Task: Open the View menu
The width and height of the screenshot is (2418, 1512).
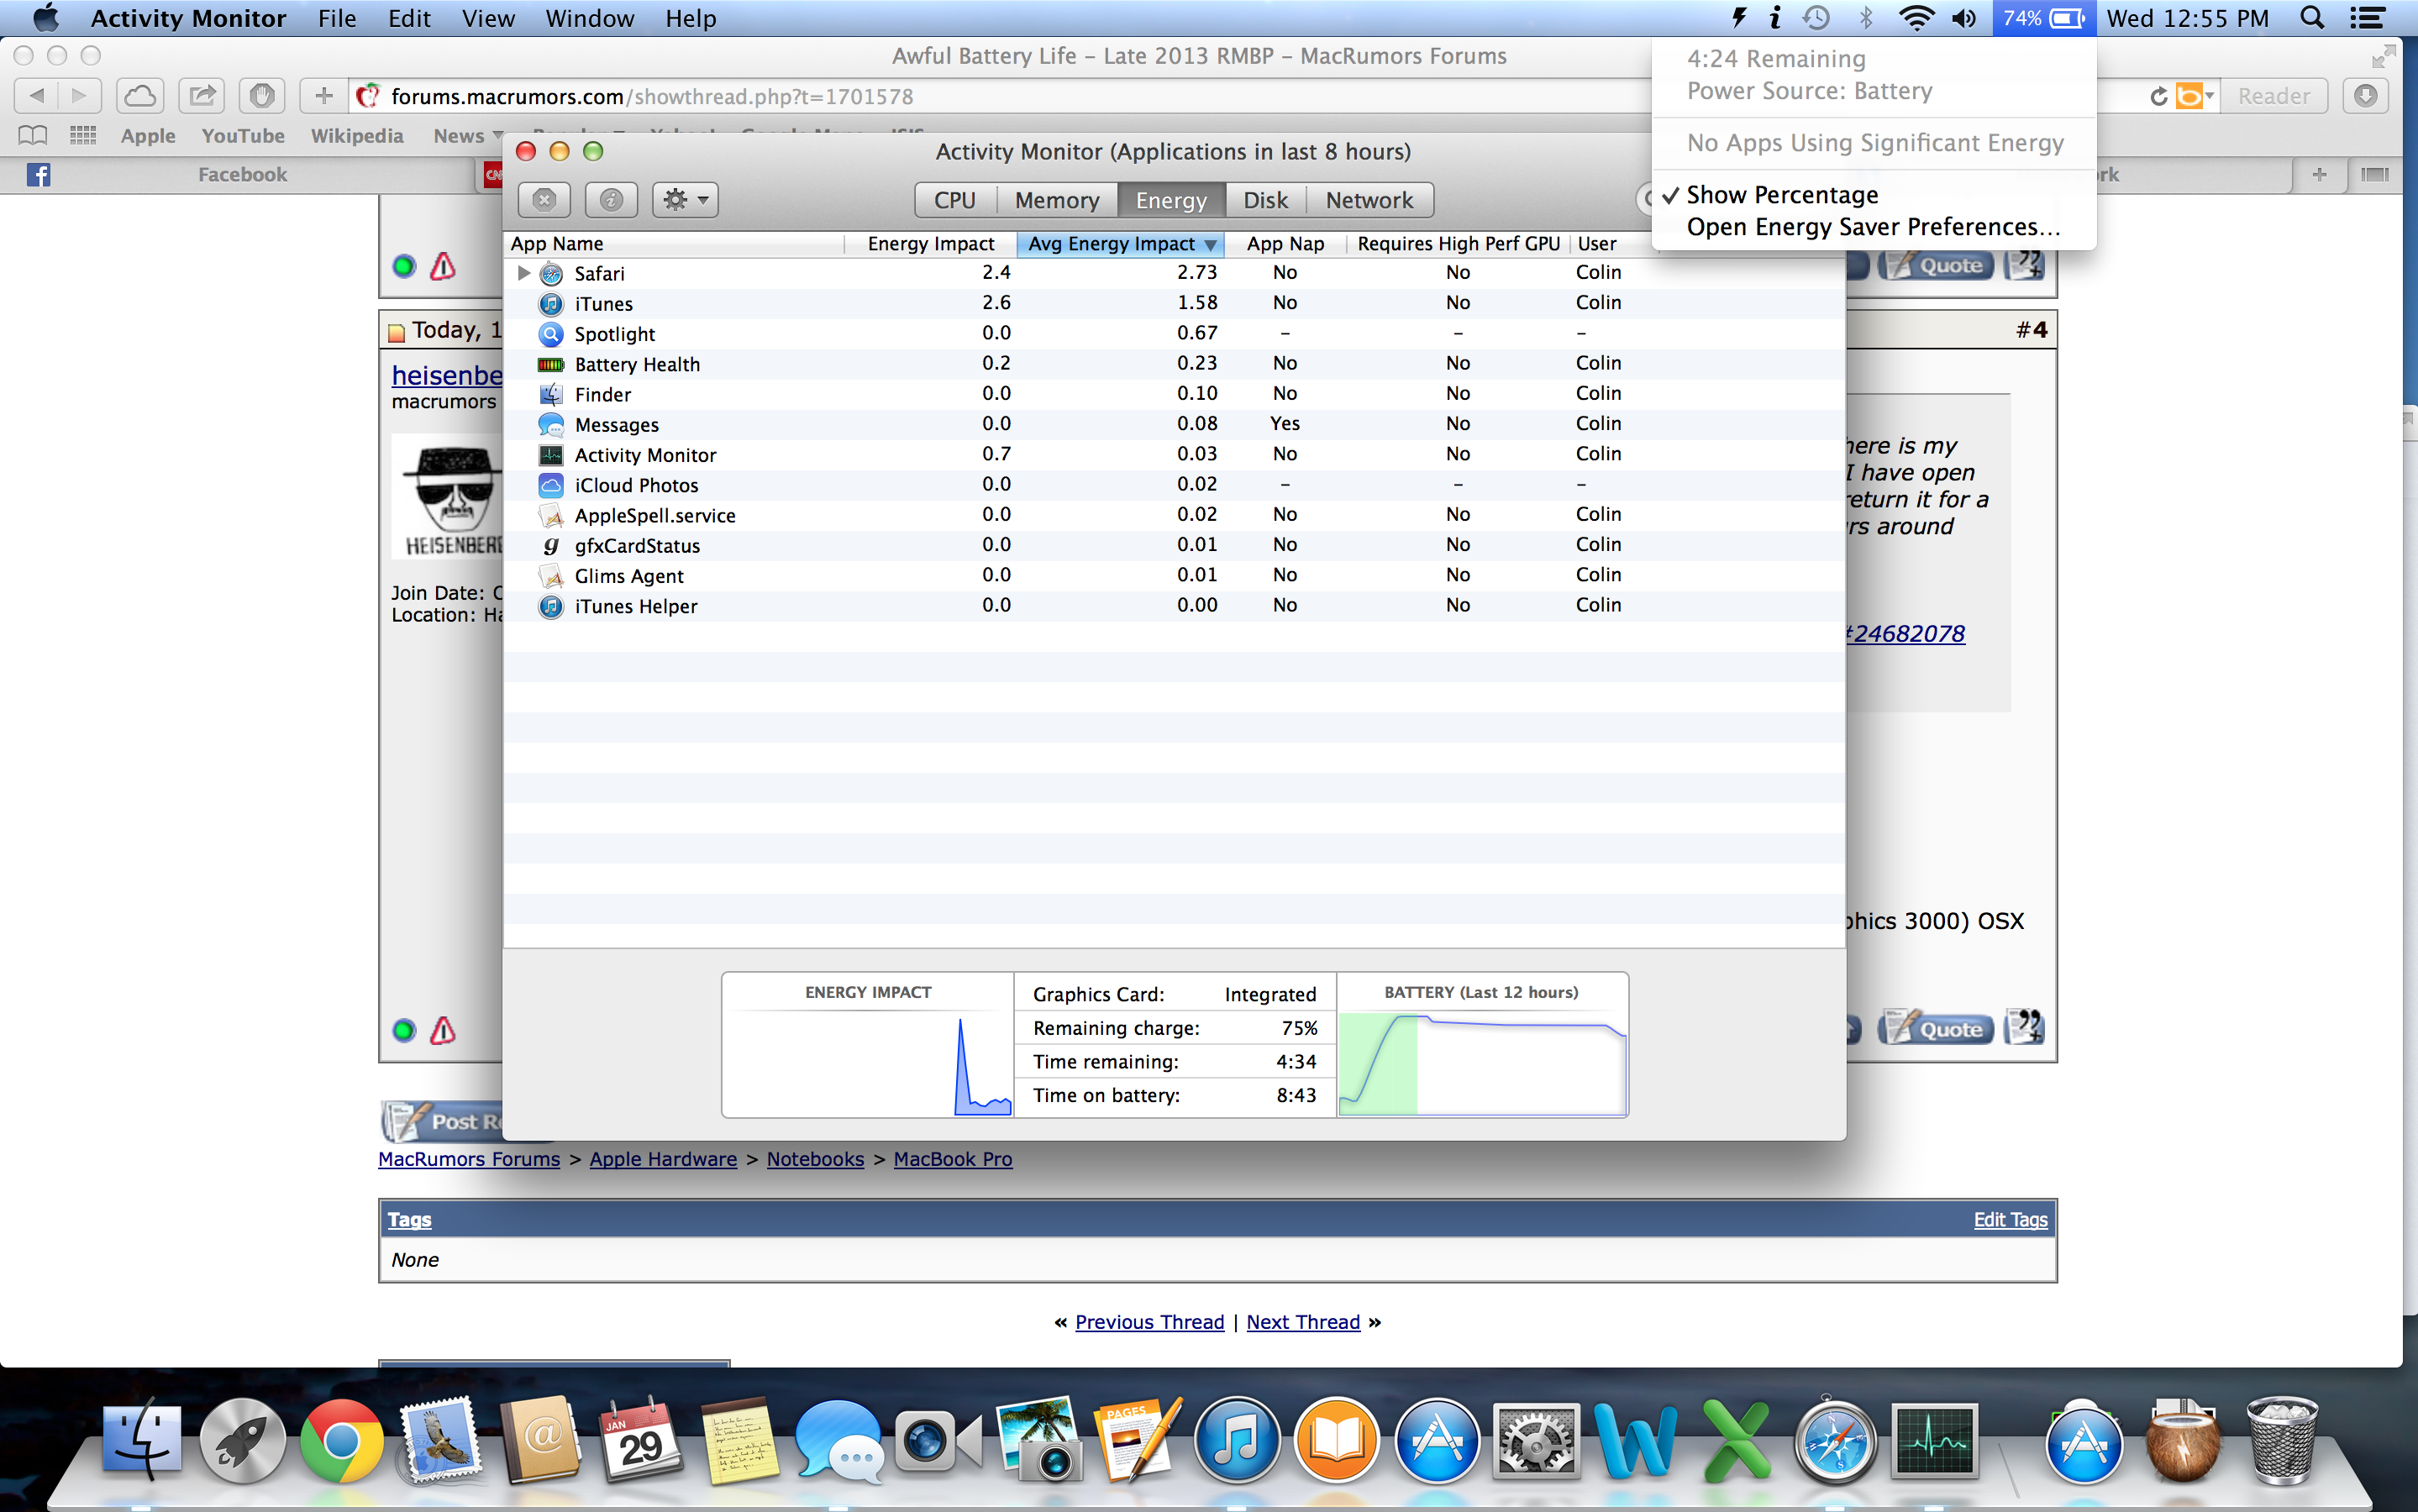Action: tap(488, 18)
